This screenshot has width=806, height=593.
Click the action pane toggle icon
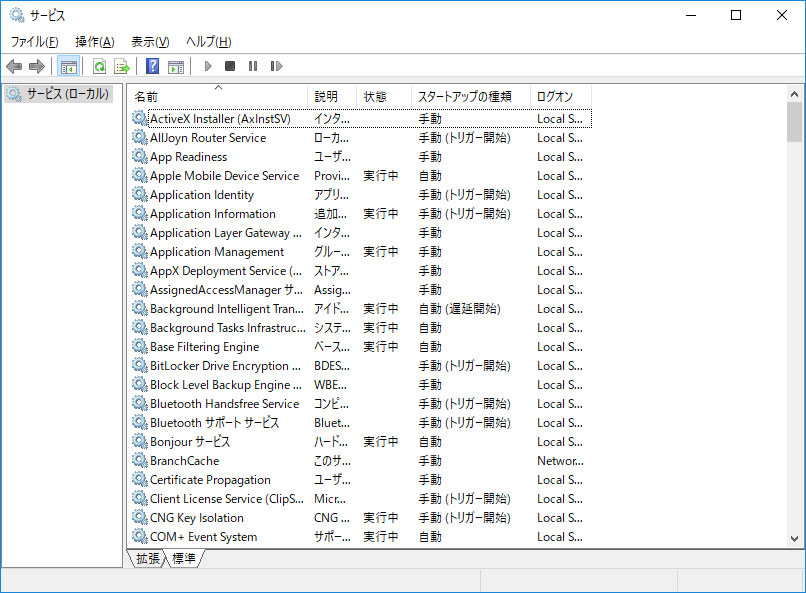[x=176, y=66]
